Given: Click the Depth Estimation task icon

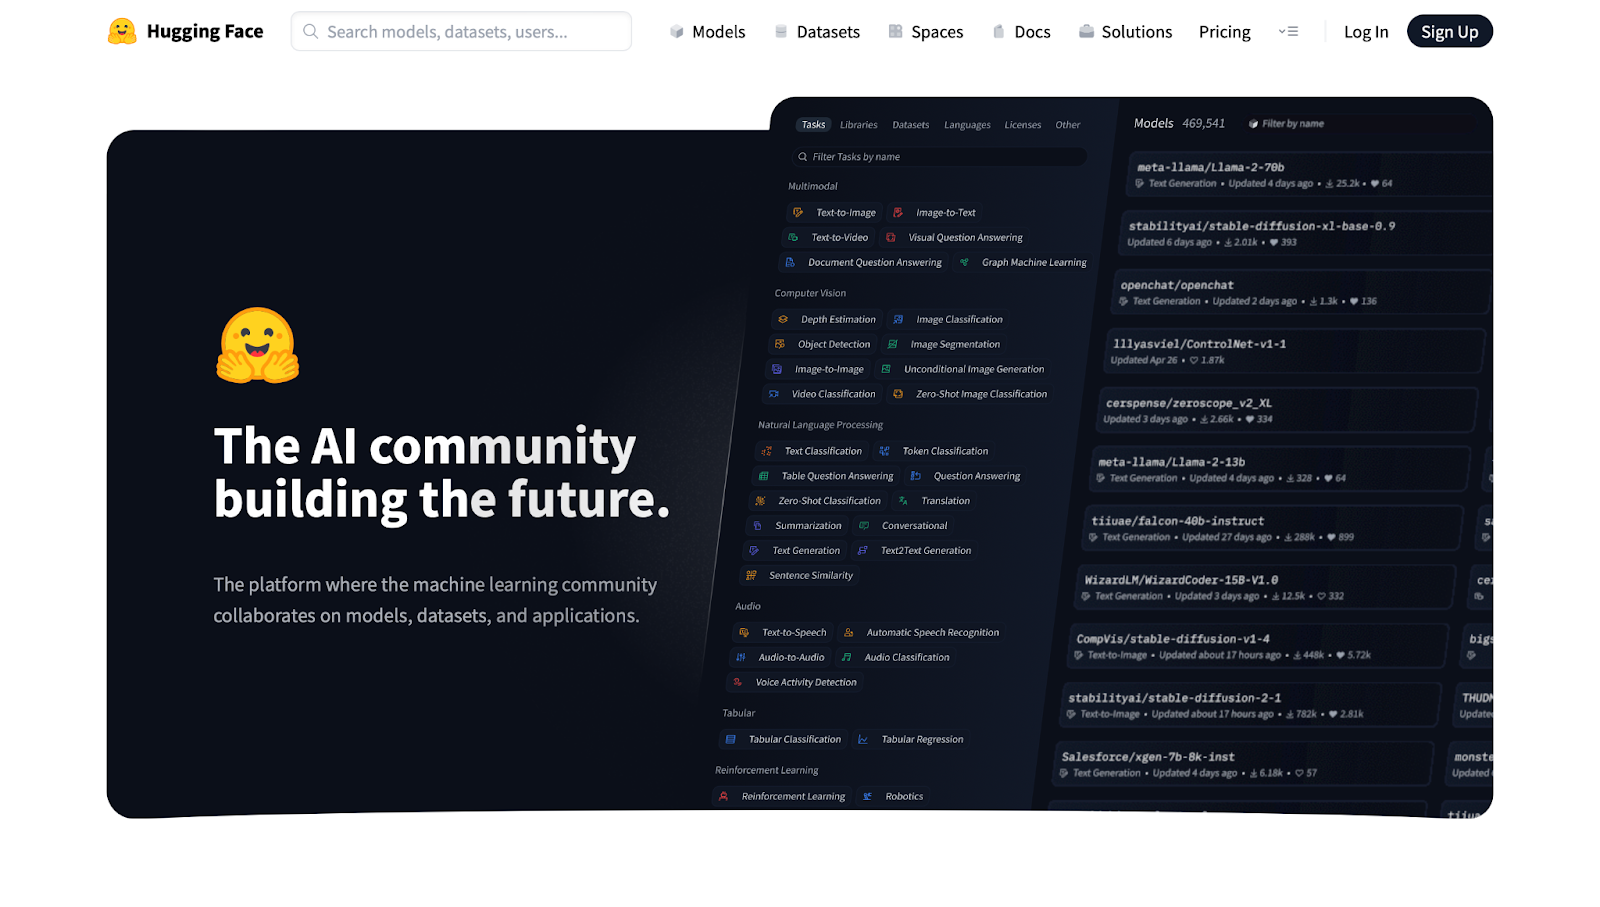Looking at the screenshot, I should 783,319.
